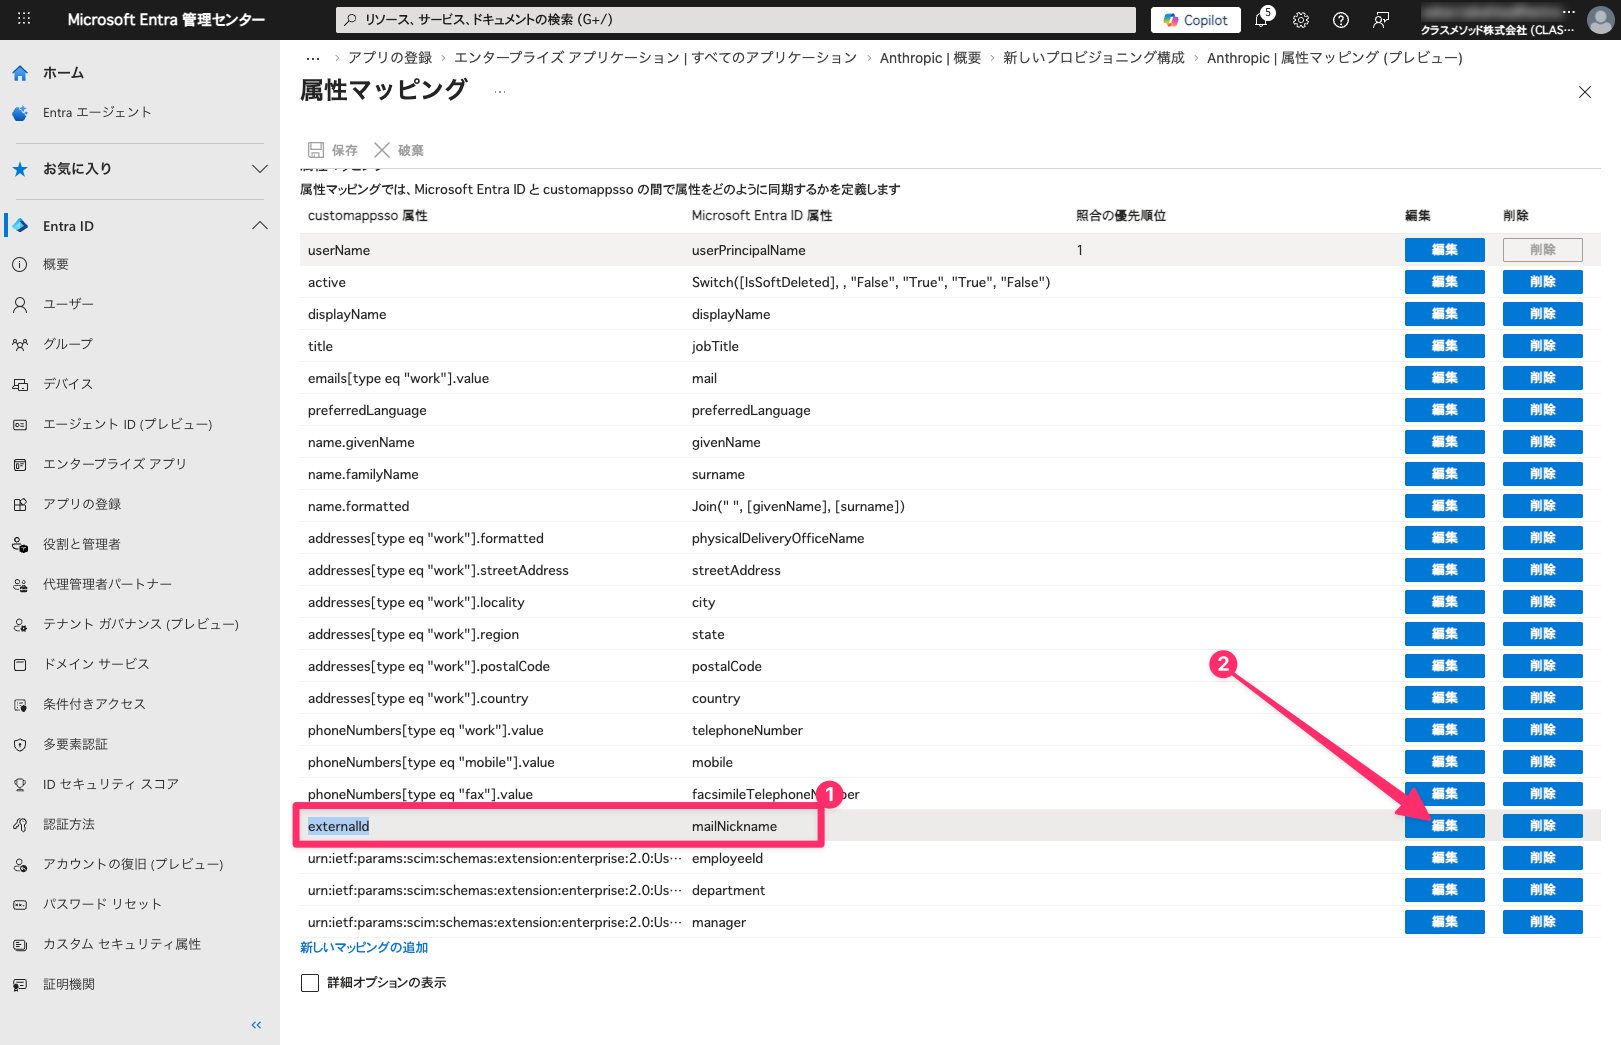Click the help question mark icon
This screenshot has width=1621, height=1045.
tap(1341, 20)
